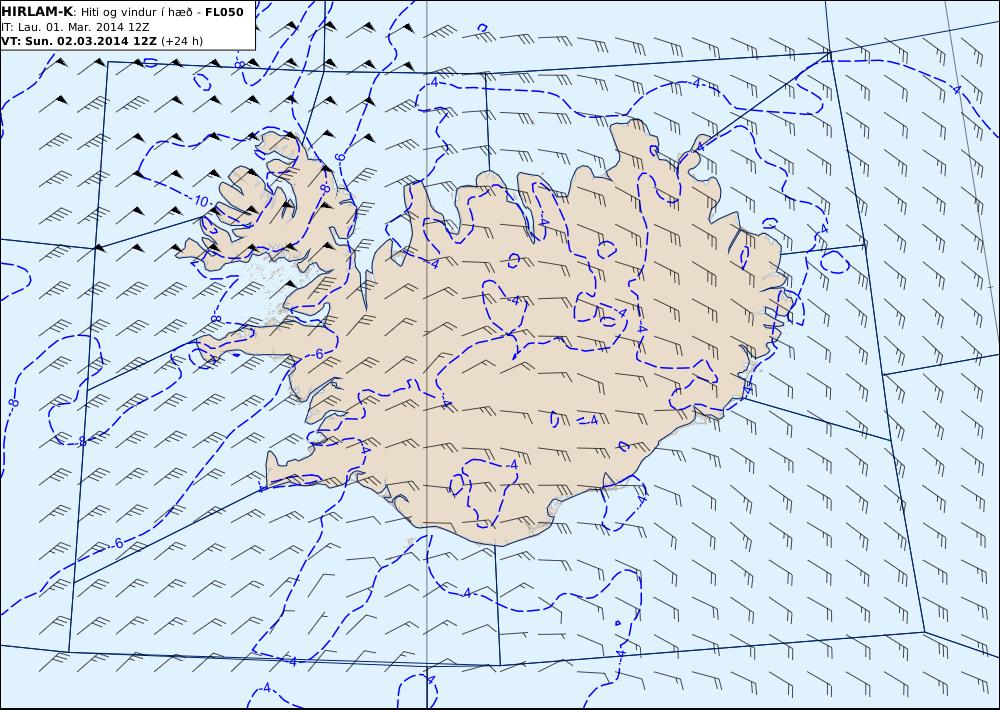Click the '(+24 h)' forecast offset text

click(182, 41)
